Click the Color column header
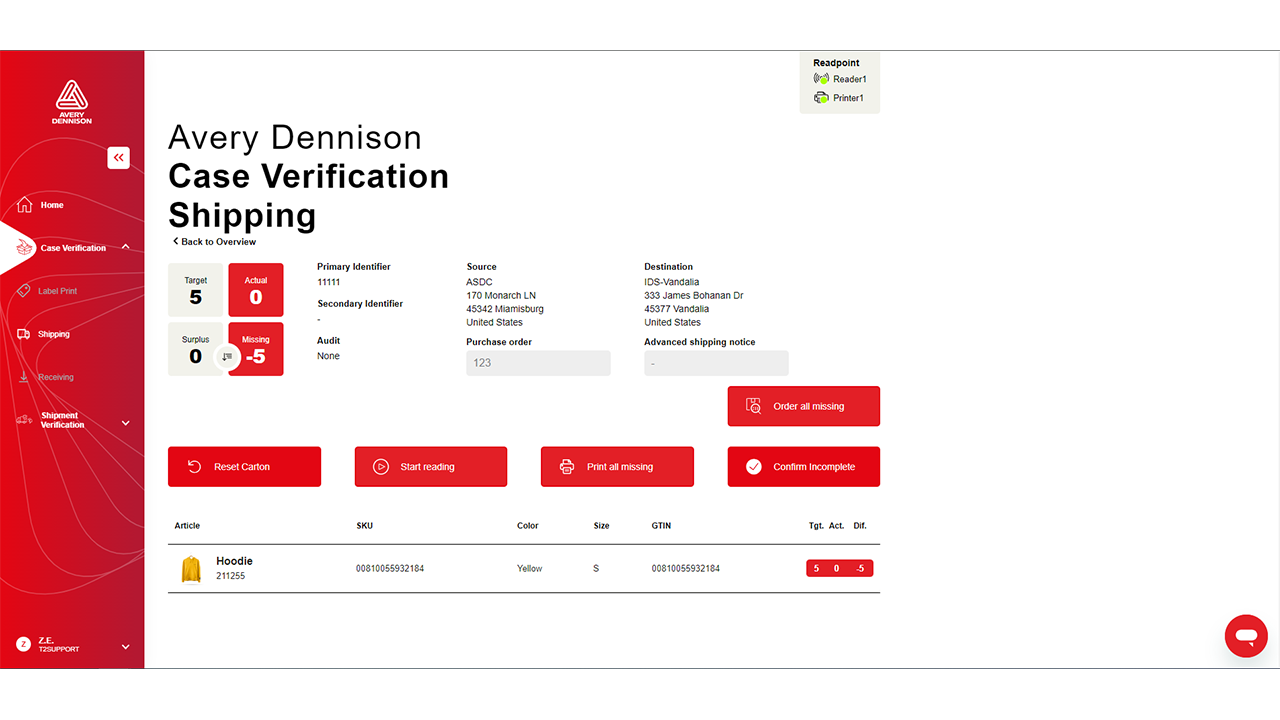Viewport: 1280px width, 720px height. 528,526
